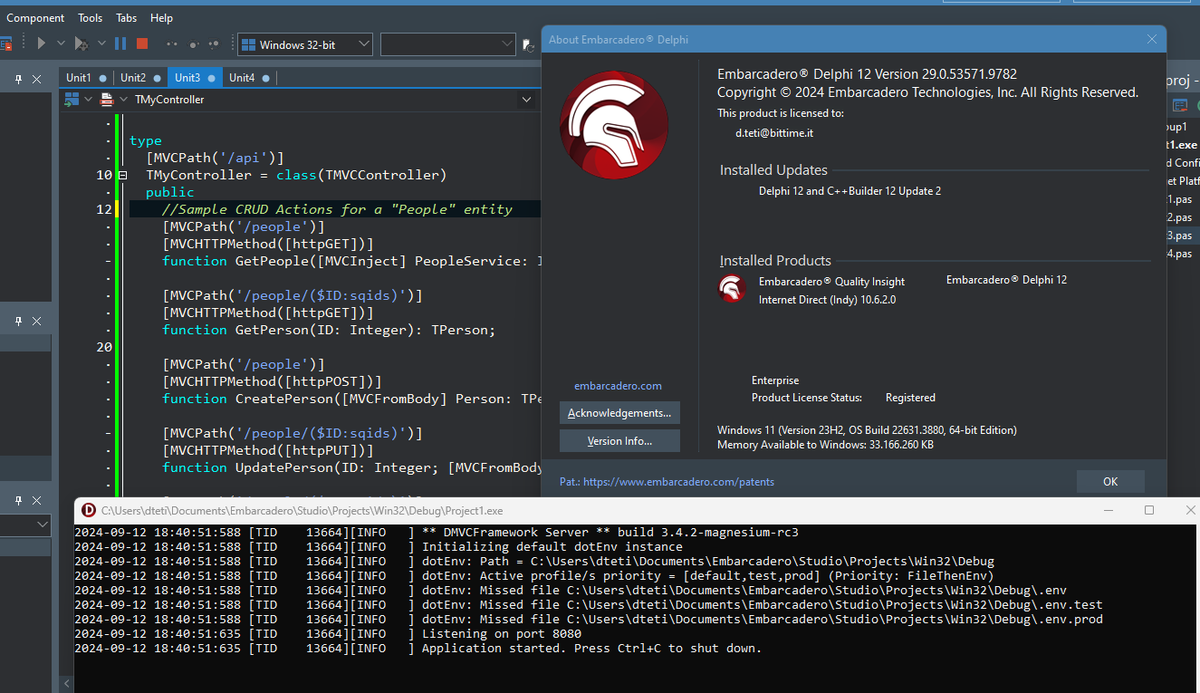
Task: Stop the program with the red square
Action: point(142,44)
